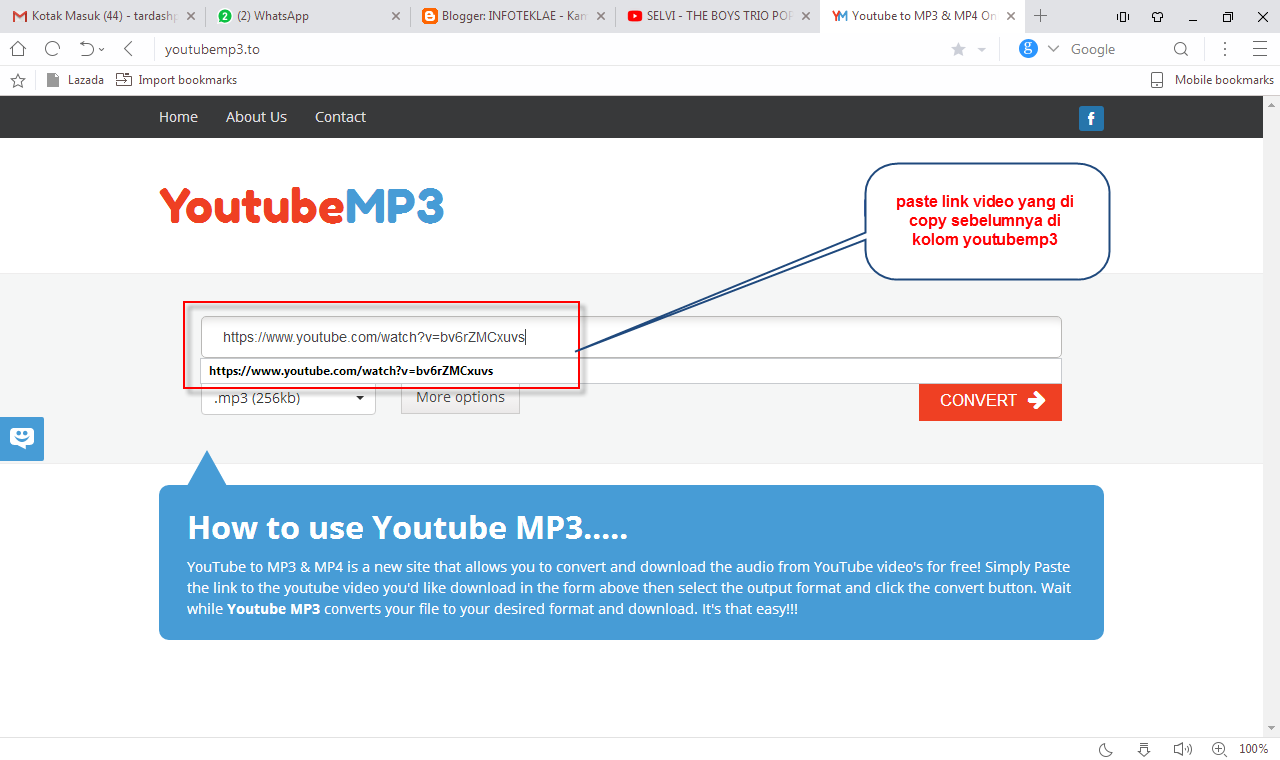Open a new tab with plus button

[1041, 16]
